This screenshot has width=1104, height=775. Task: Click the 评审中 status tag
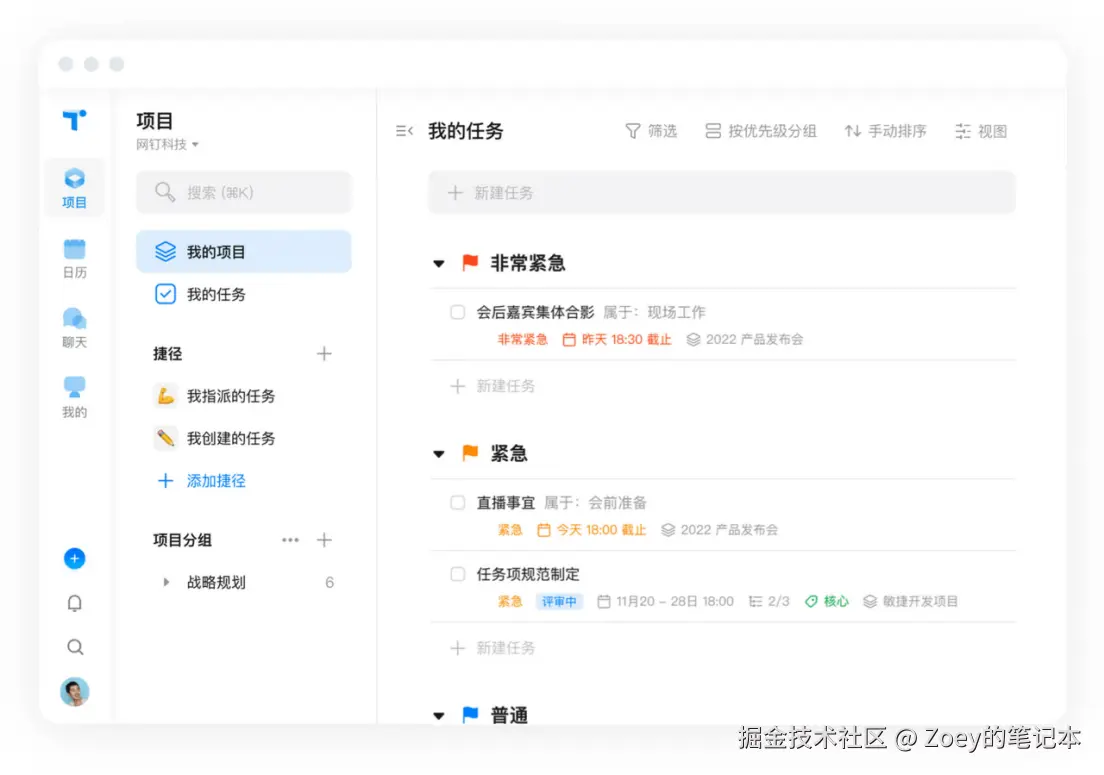559,601
